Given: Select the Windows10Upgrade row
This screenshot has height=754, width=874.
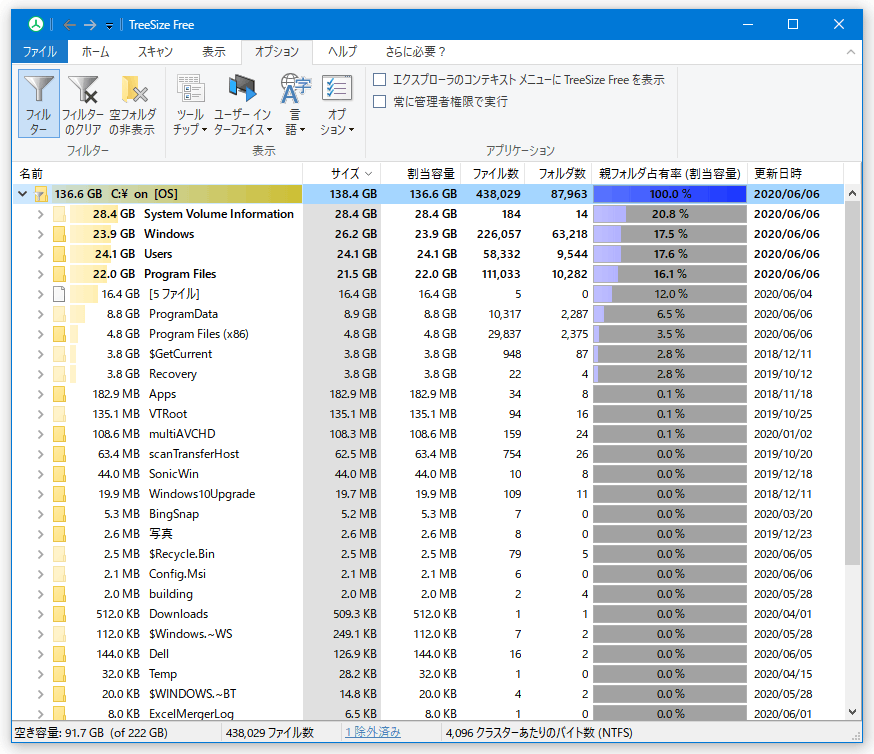Looking at the screenshot, I should coord(427,494).
